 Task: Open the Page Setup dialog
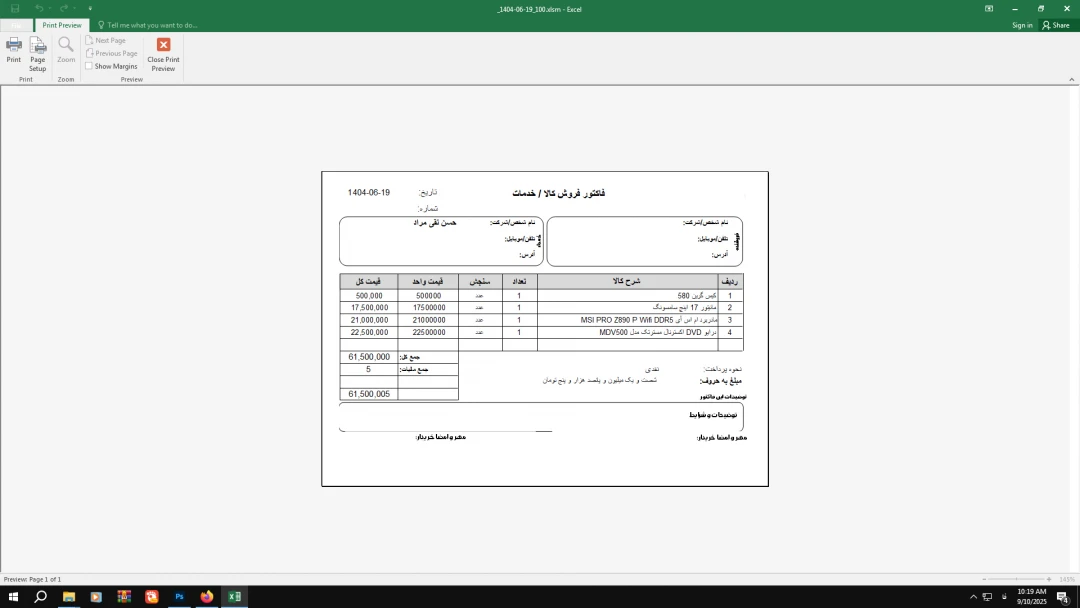(x=38, y=54)
